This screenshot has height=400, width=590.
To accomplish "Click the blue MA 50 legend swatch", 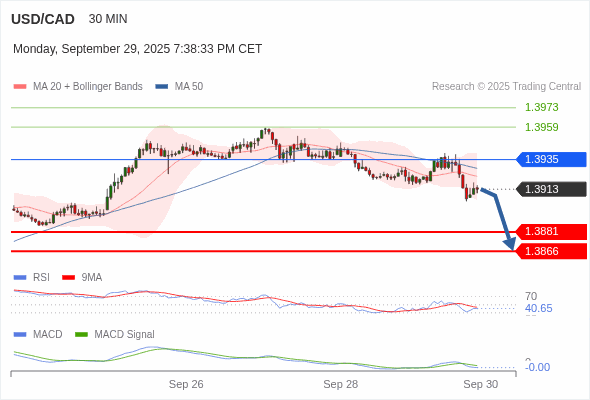I will coord(162,87).
